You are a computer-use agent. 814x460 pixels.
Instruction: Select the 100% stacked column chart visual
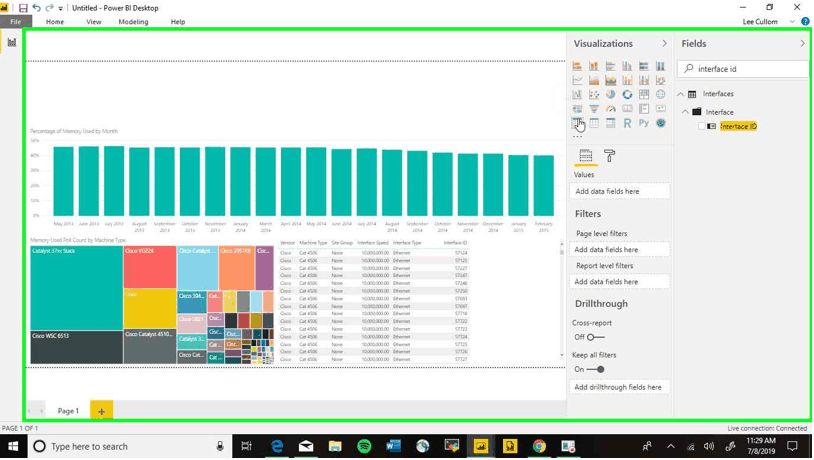tap(660, 66)
